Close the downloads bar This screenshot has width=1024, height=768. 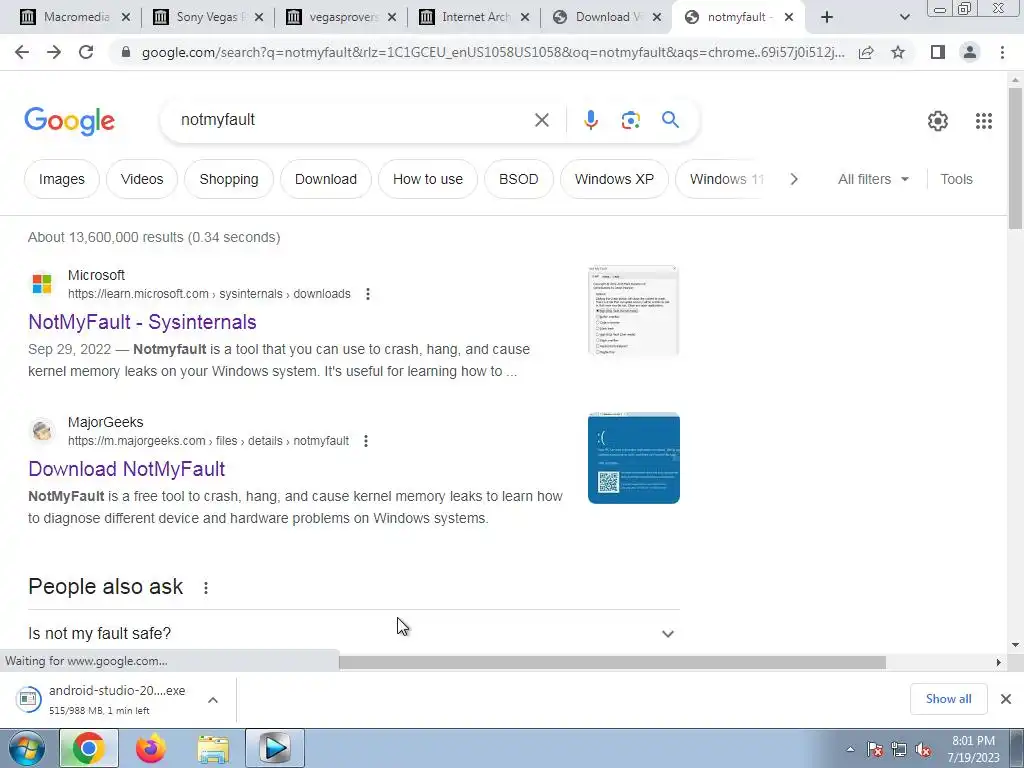1006,699
